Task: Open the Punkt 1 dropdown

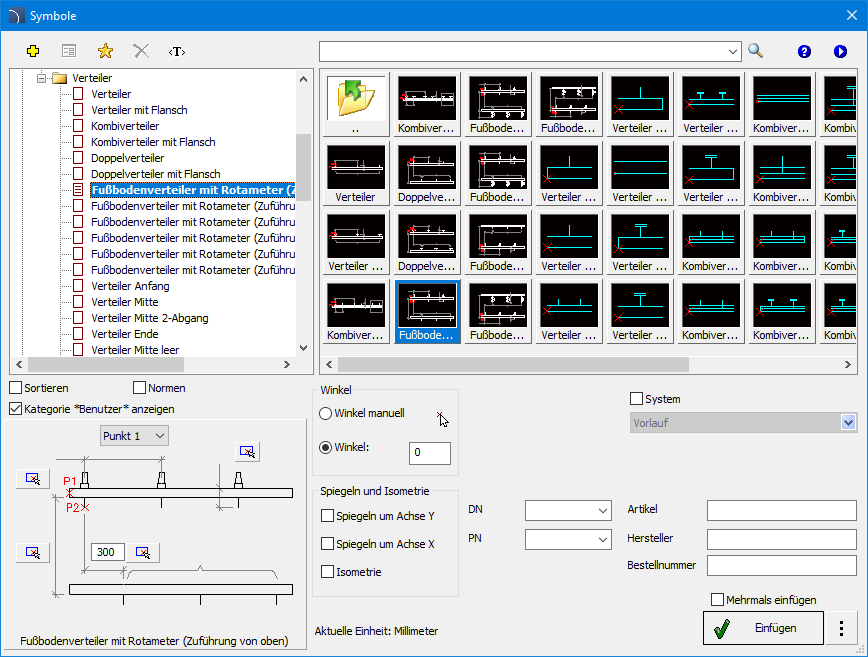Action: [x=135, y=436]
